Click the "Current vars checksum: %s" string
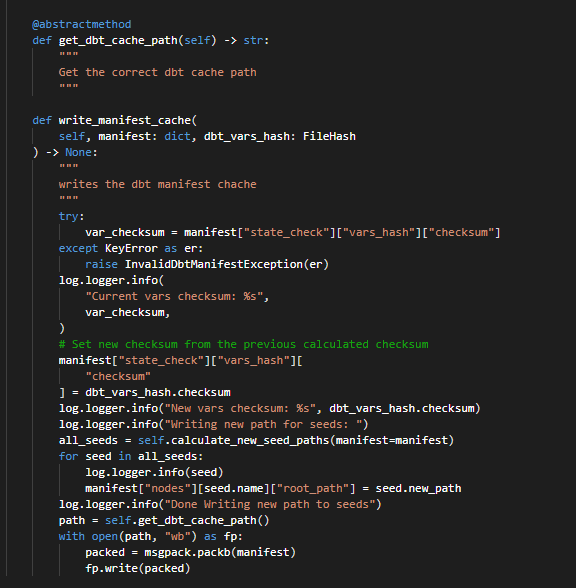Screen dimensions: 576x588 pos(174,296)
